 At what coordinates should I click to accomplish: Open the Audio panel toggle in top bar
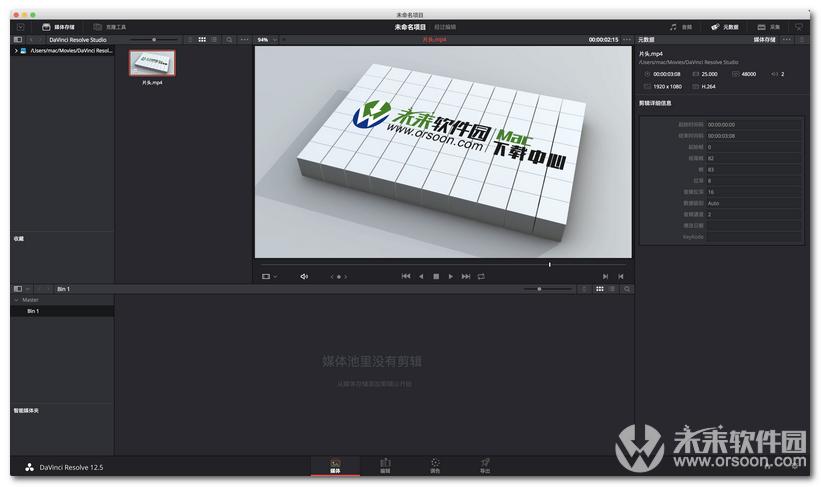[x=681, y=27]
